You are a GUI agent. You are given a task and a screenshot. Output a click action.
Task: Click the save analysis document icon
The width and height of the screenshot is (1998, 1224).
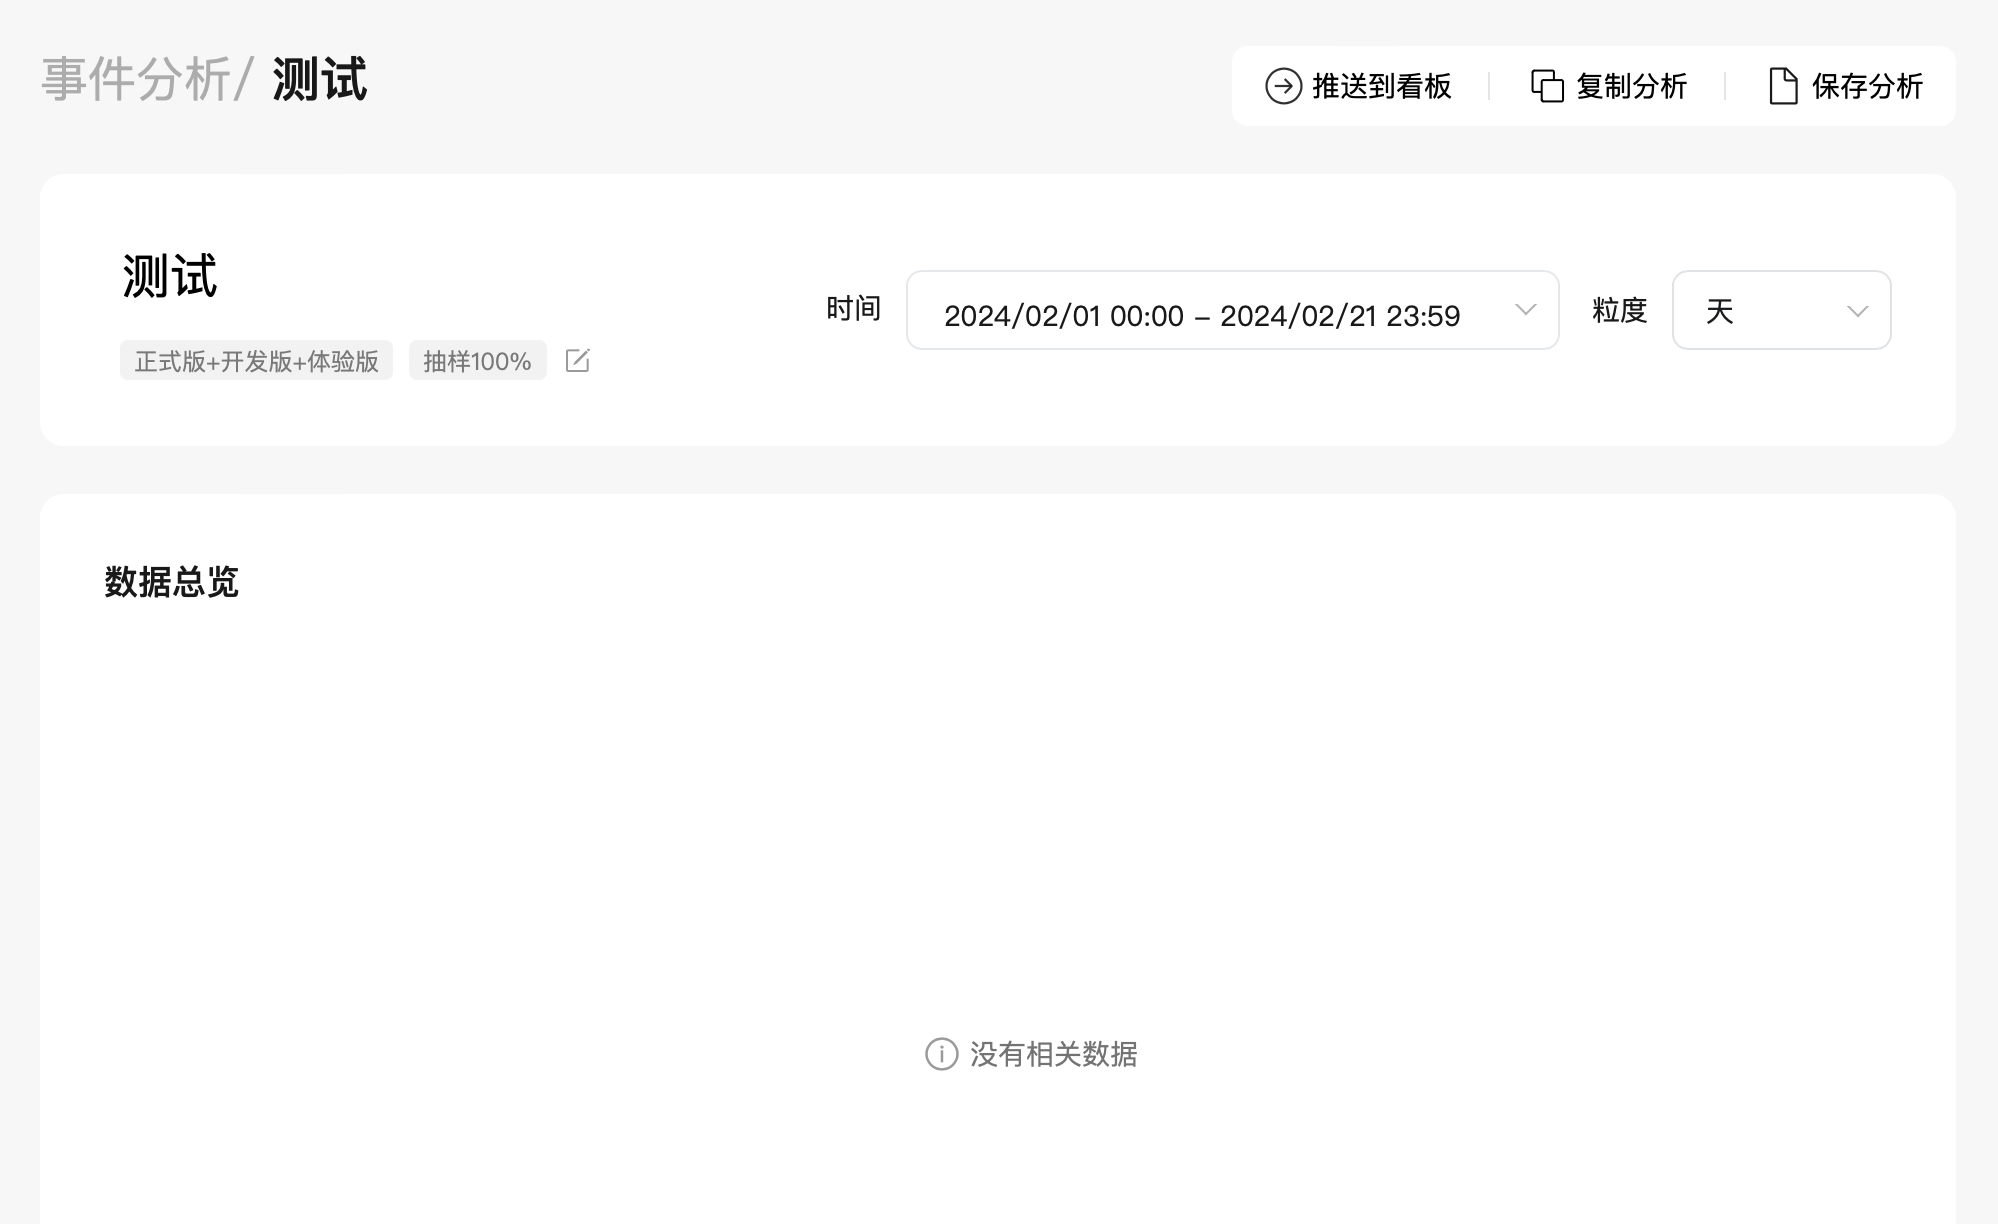click(1783, 86)
